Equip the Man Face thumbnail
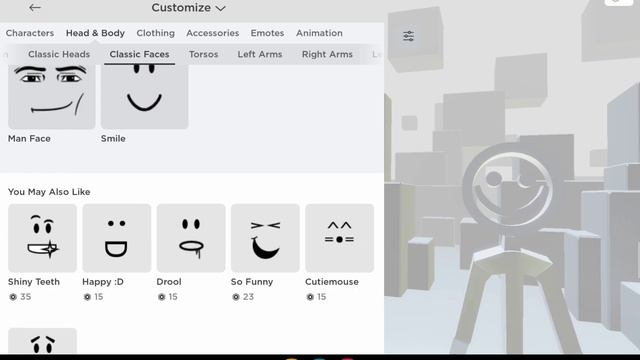This screenshot has height=360, width=640. pyautogui.click(x=51, y=96)
